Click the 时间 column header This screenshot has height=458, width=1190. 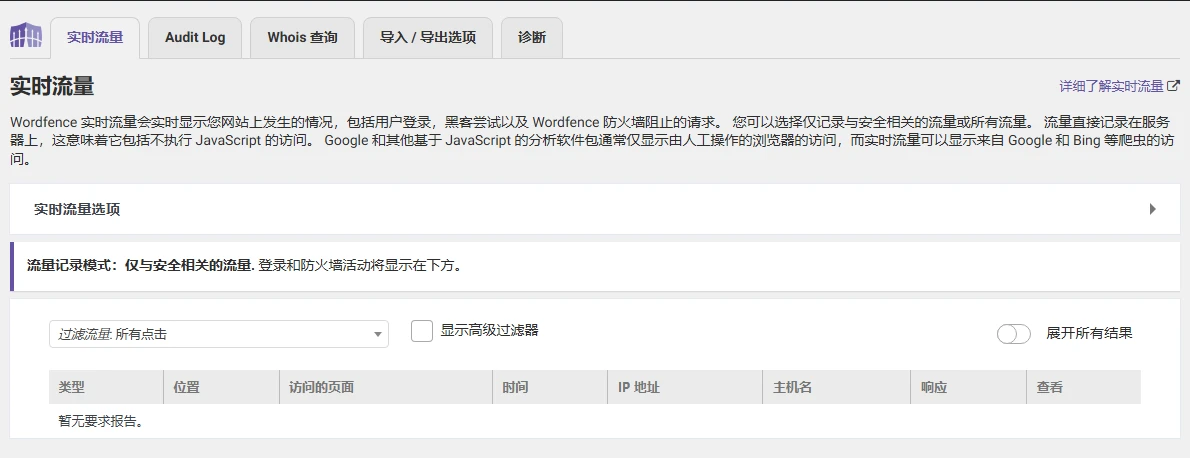click(550, 387)
